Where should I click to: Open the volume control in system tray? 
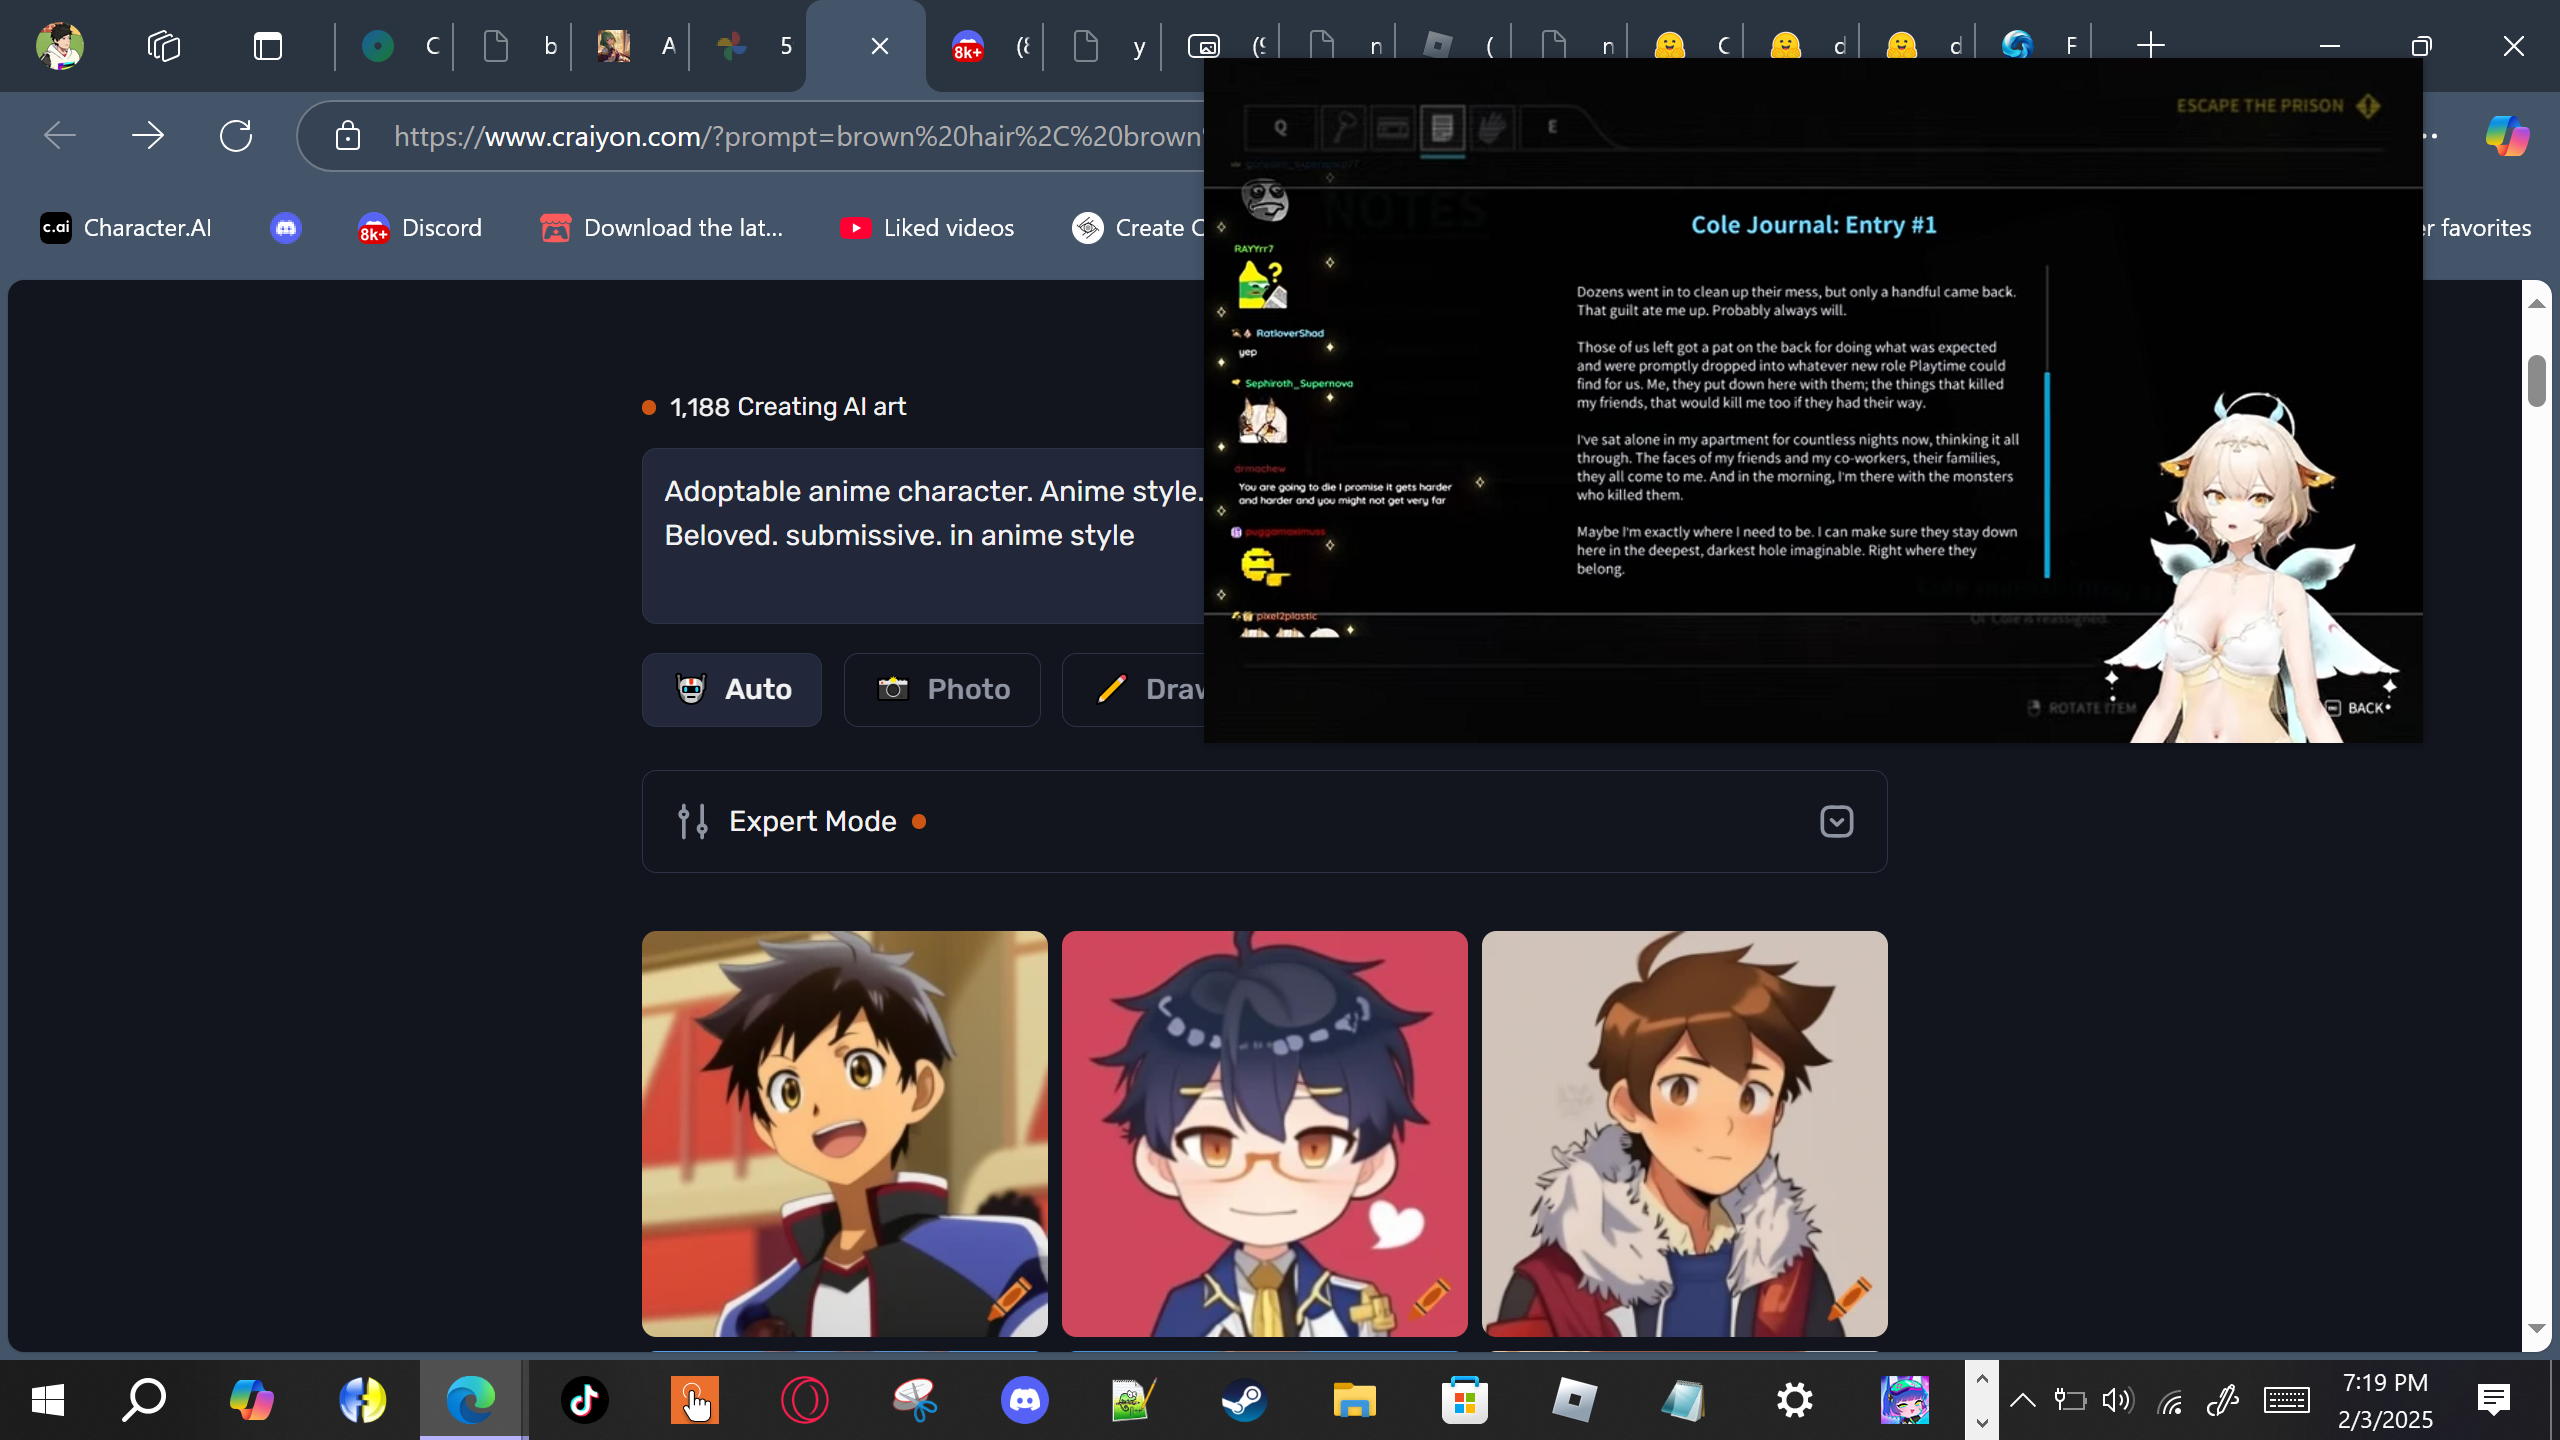click(x=2118, y=1401)
